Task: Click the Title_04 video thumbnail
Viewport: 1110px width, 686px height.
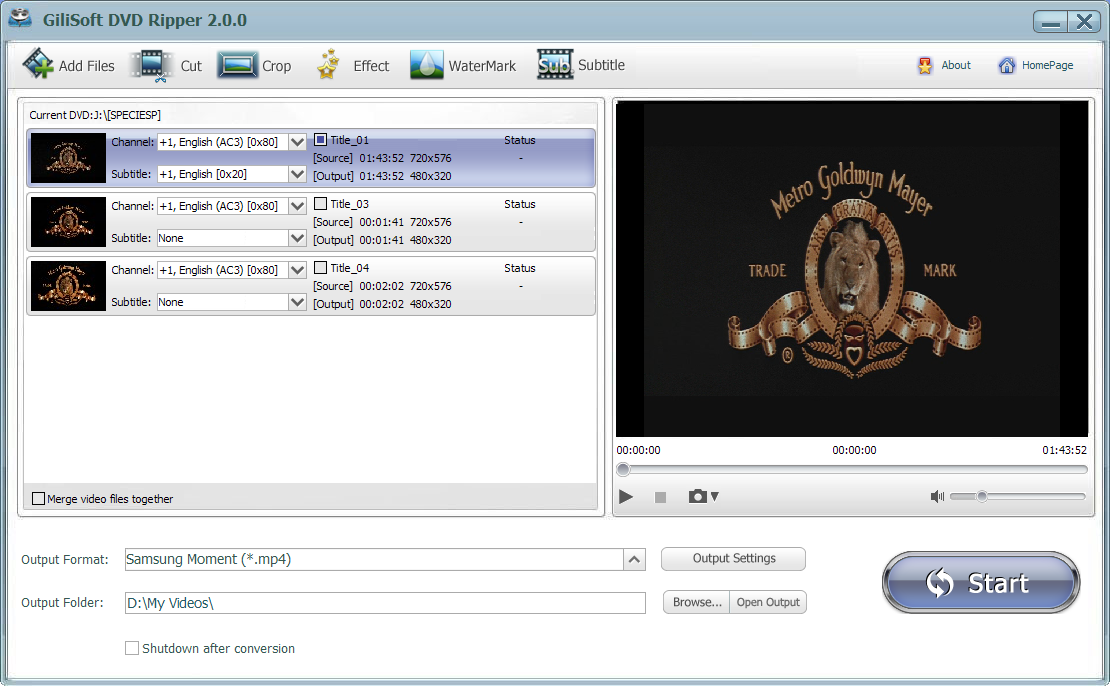Action: [x=67, y=286]
